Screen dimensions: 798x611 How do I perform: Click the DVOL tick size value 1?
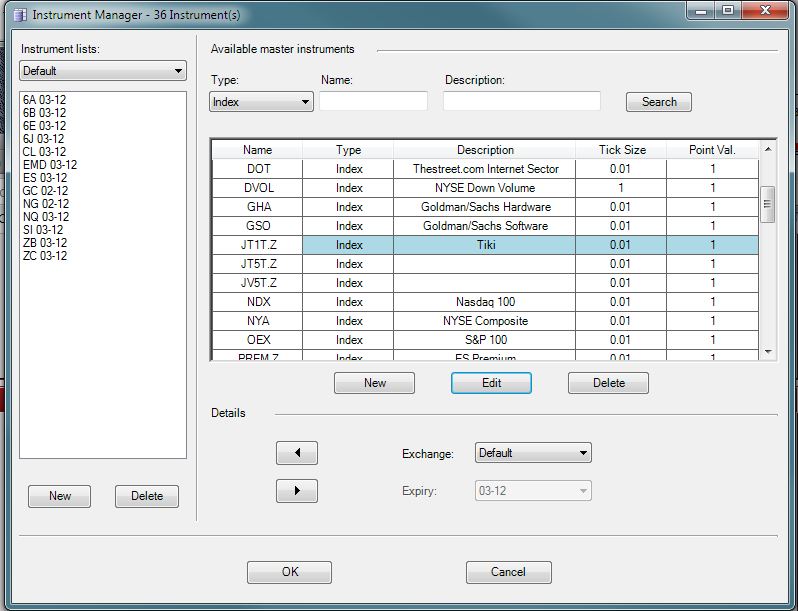click(x=621, y=188)
